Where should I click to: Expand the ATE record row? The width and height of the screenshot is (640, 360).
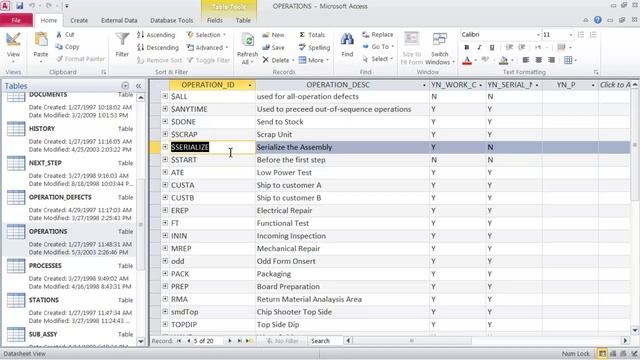click(x=165, y=172)
